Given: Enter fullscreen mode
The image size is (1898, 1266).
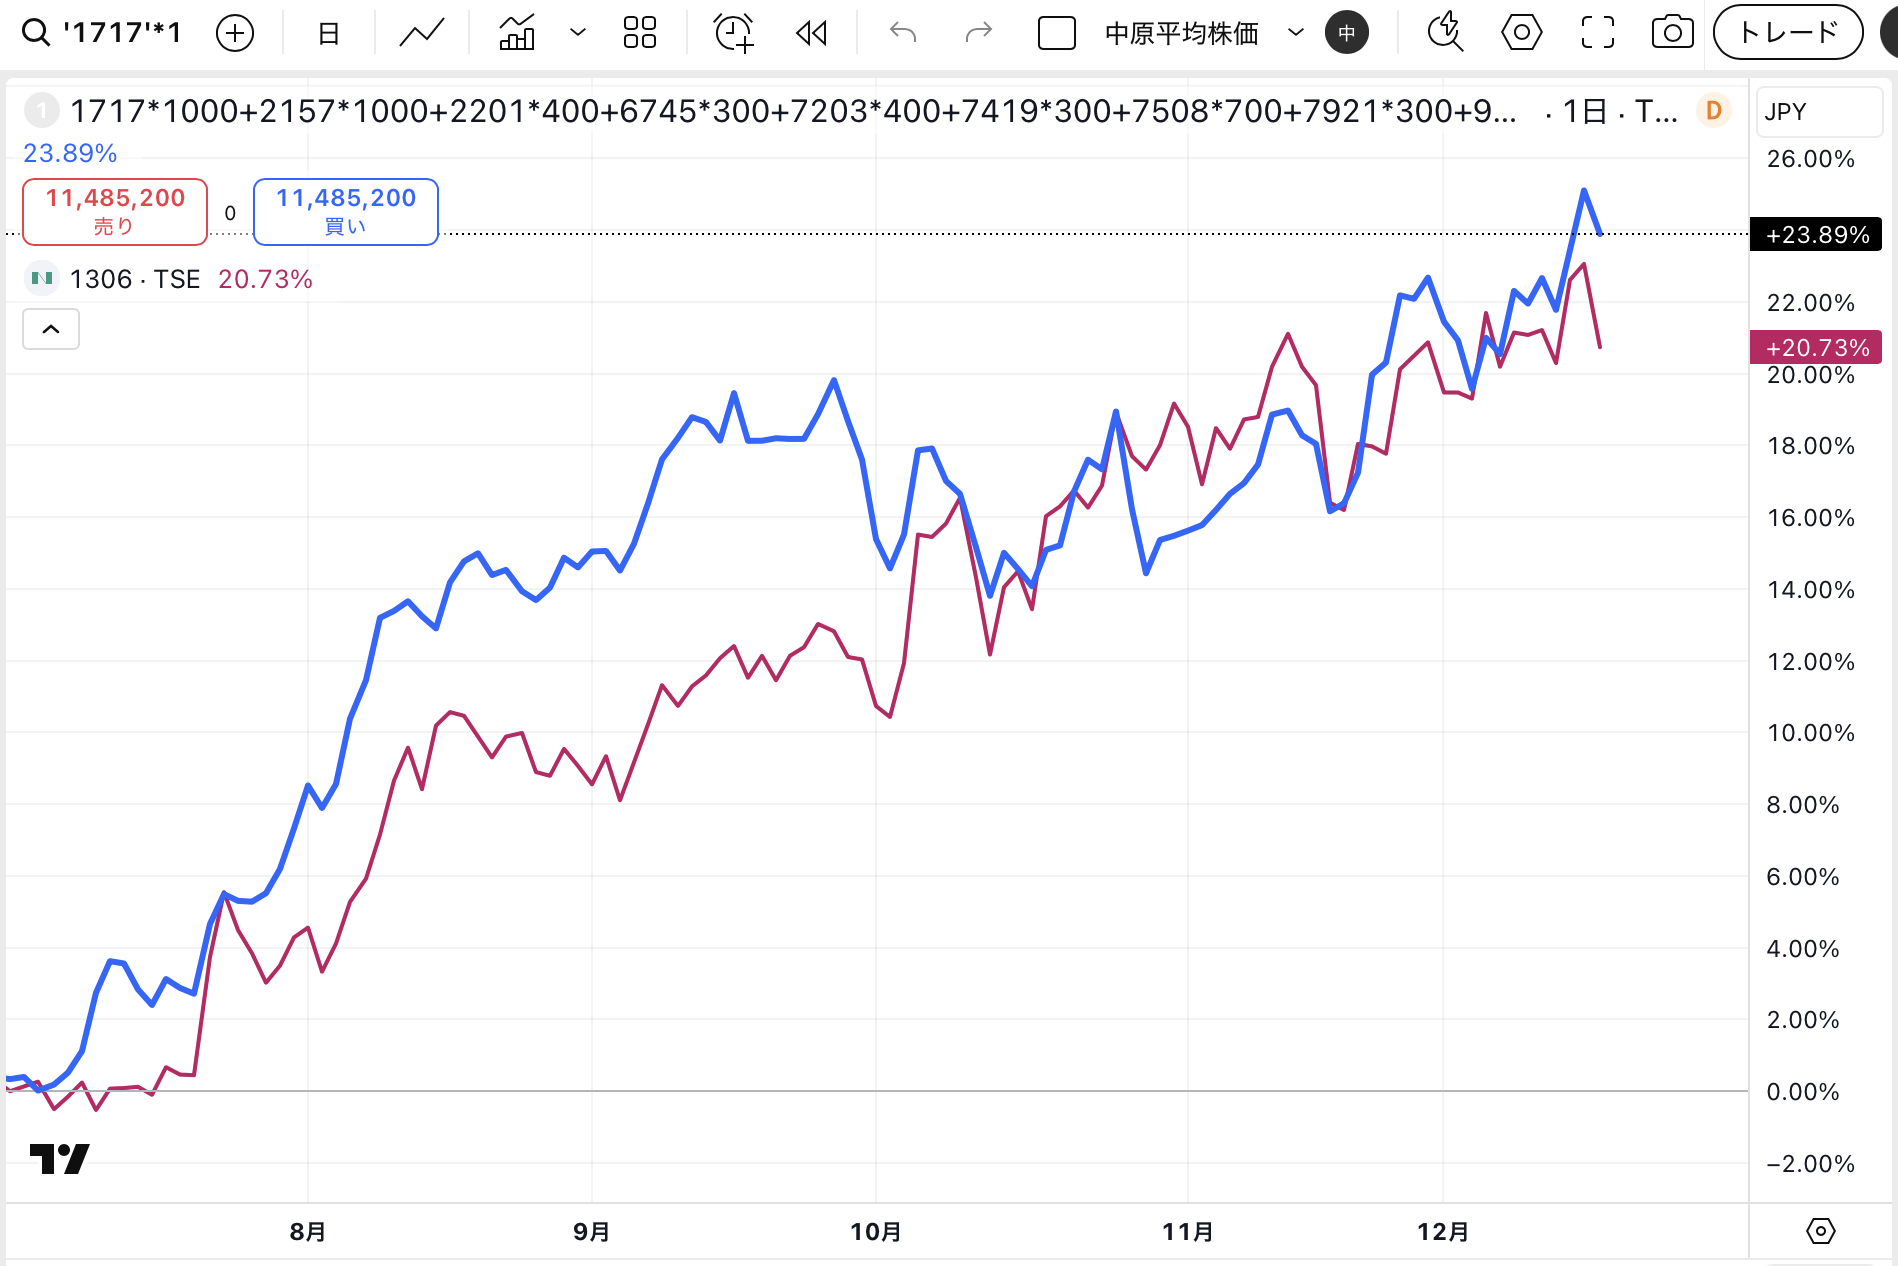Looking at the screenshot, I should click(1597, 33).
